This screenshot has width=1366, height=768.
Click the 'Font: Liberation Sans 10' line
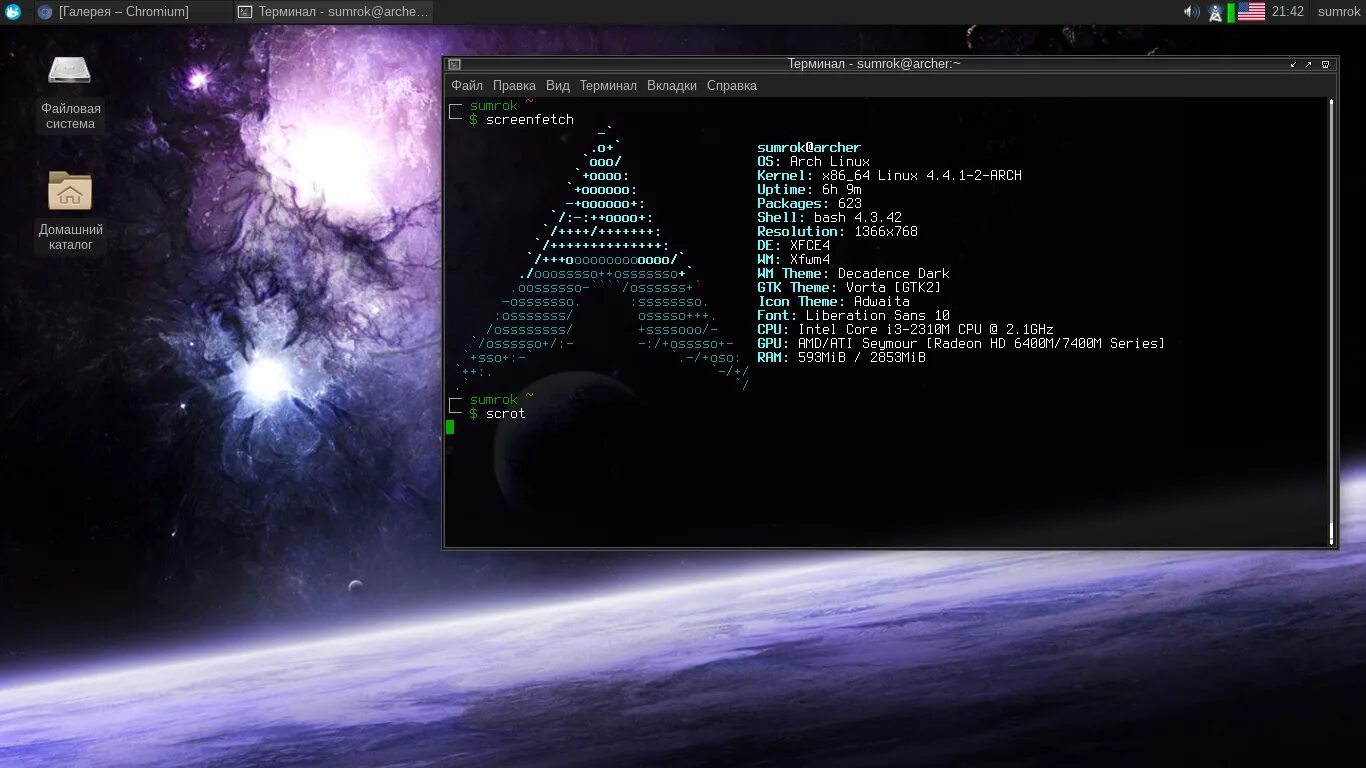(853, 316)
